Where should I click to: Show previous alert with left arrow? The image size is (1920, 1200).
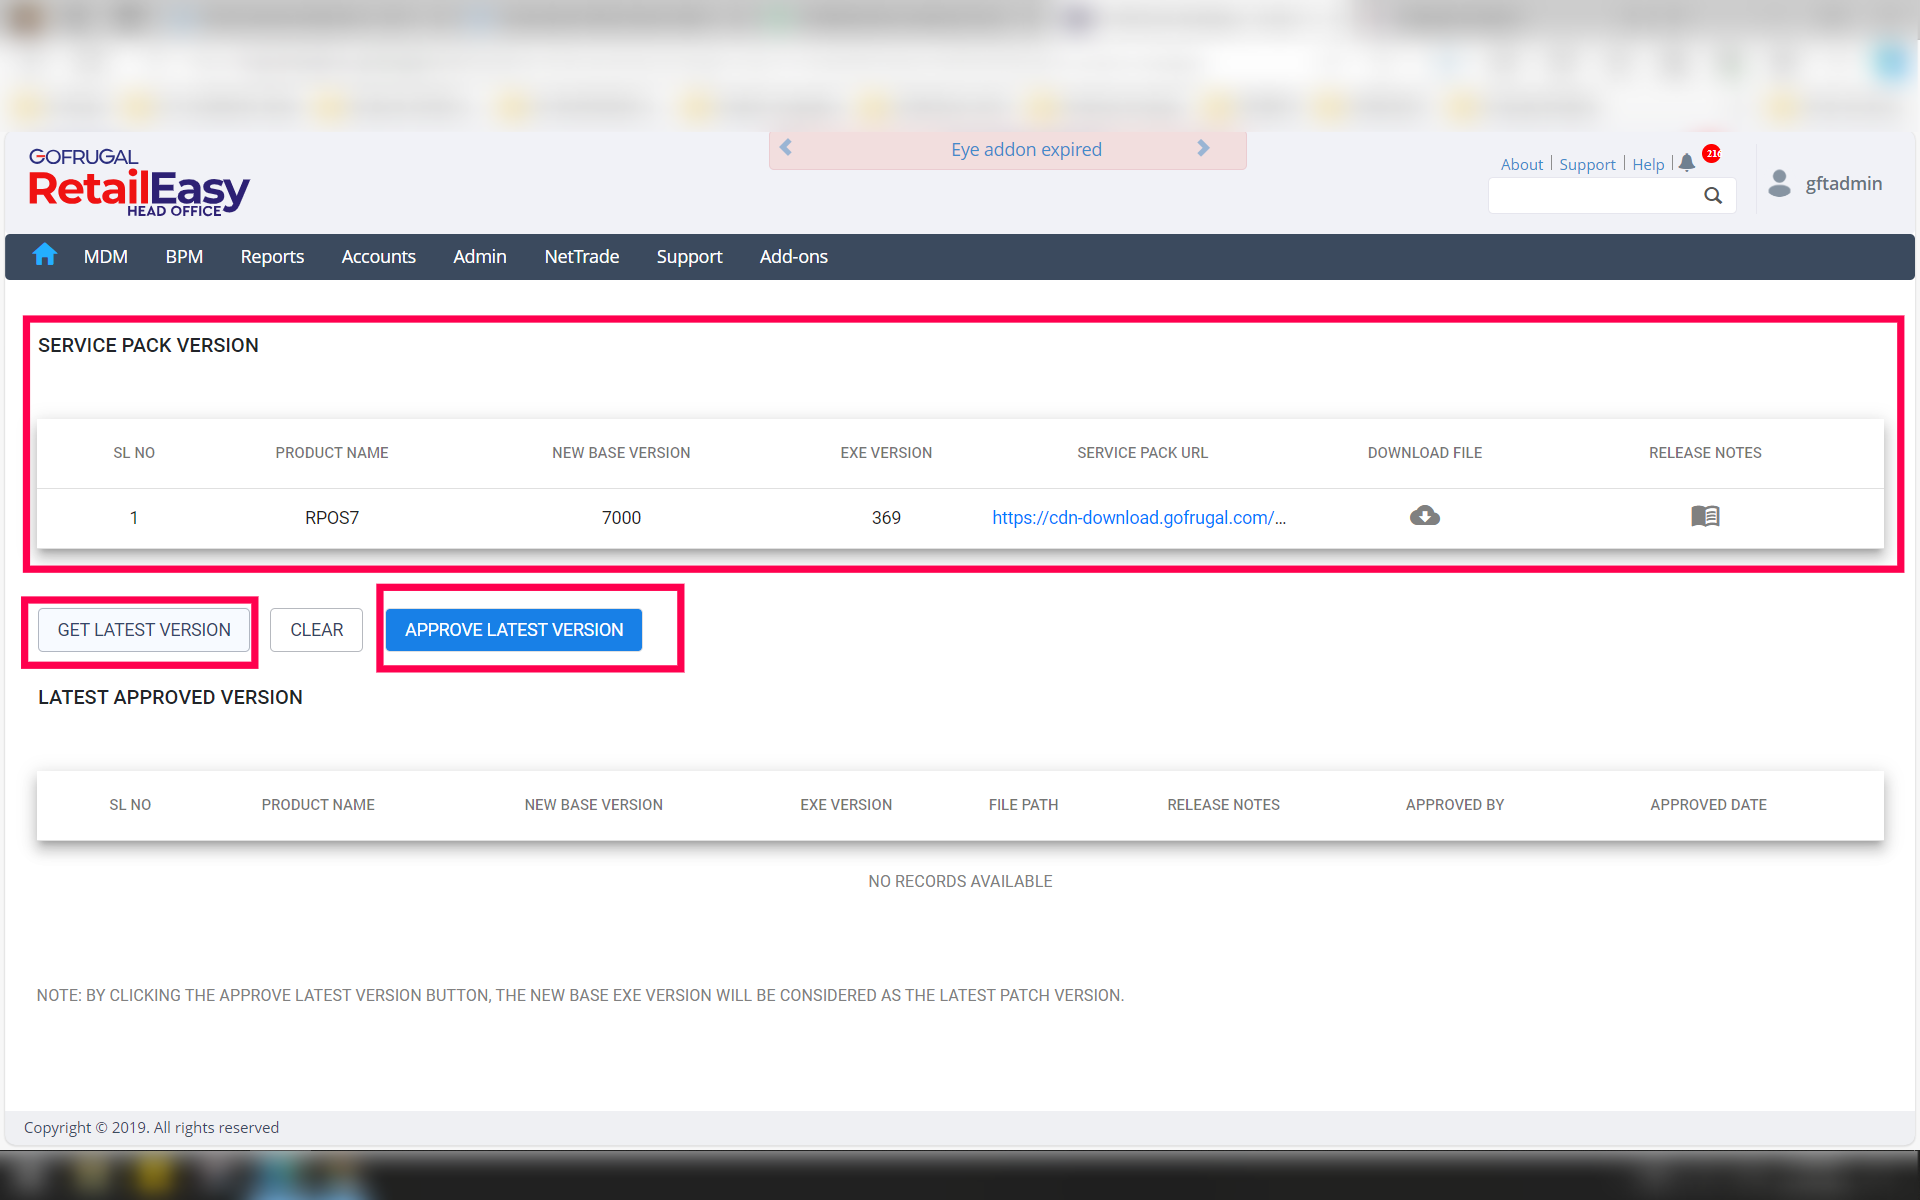click(x=786, y=148)
